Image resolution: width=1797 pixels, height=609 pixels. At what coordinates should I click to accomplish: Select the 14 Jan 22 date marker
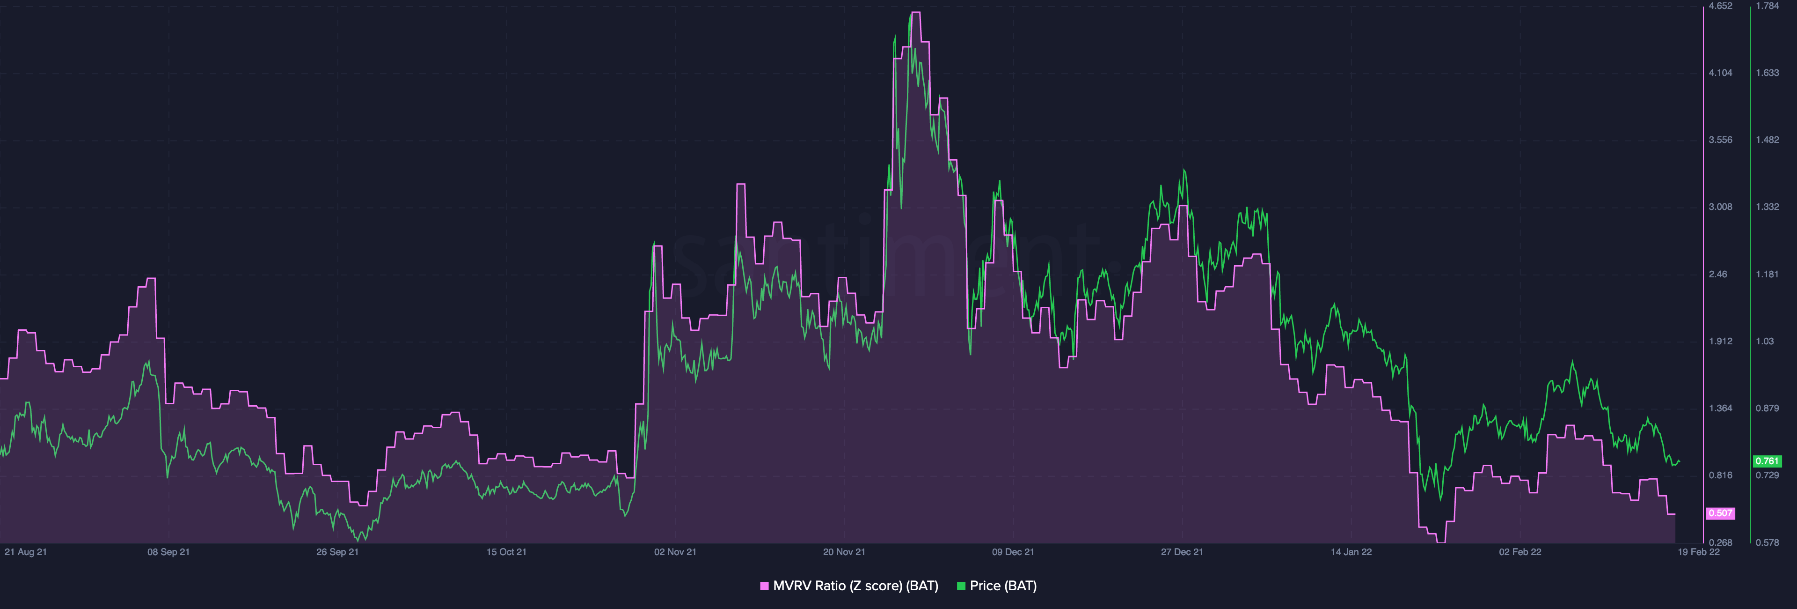click(x=1351, y=552)
